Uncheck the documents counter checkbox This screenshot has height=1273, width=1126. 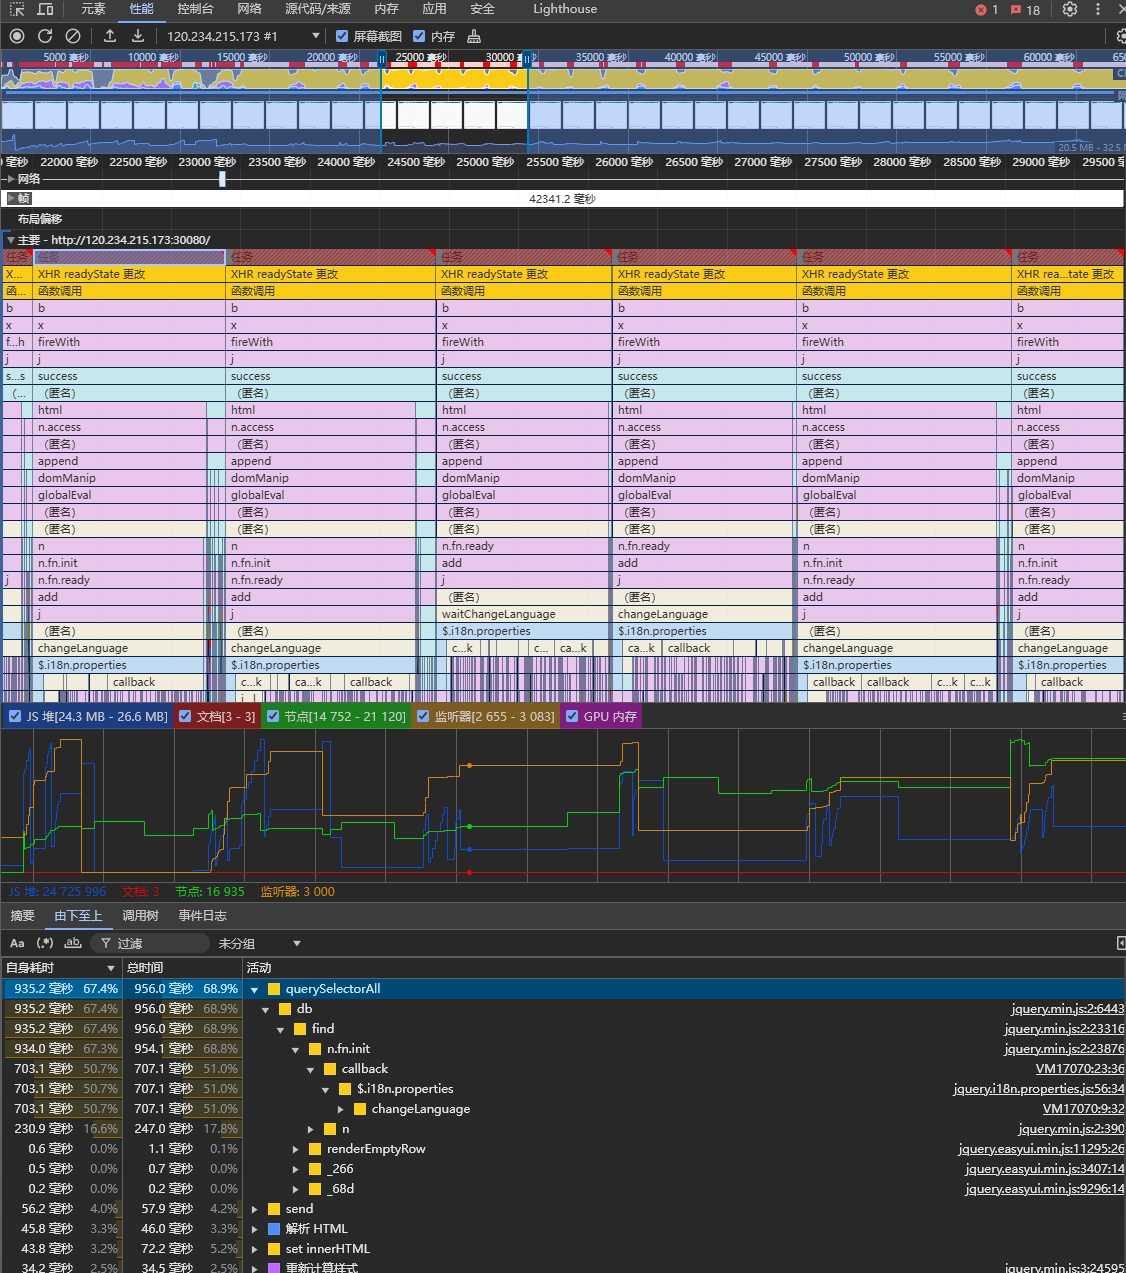[185, 716]
